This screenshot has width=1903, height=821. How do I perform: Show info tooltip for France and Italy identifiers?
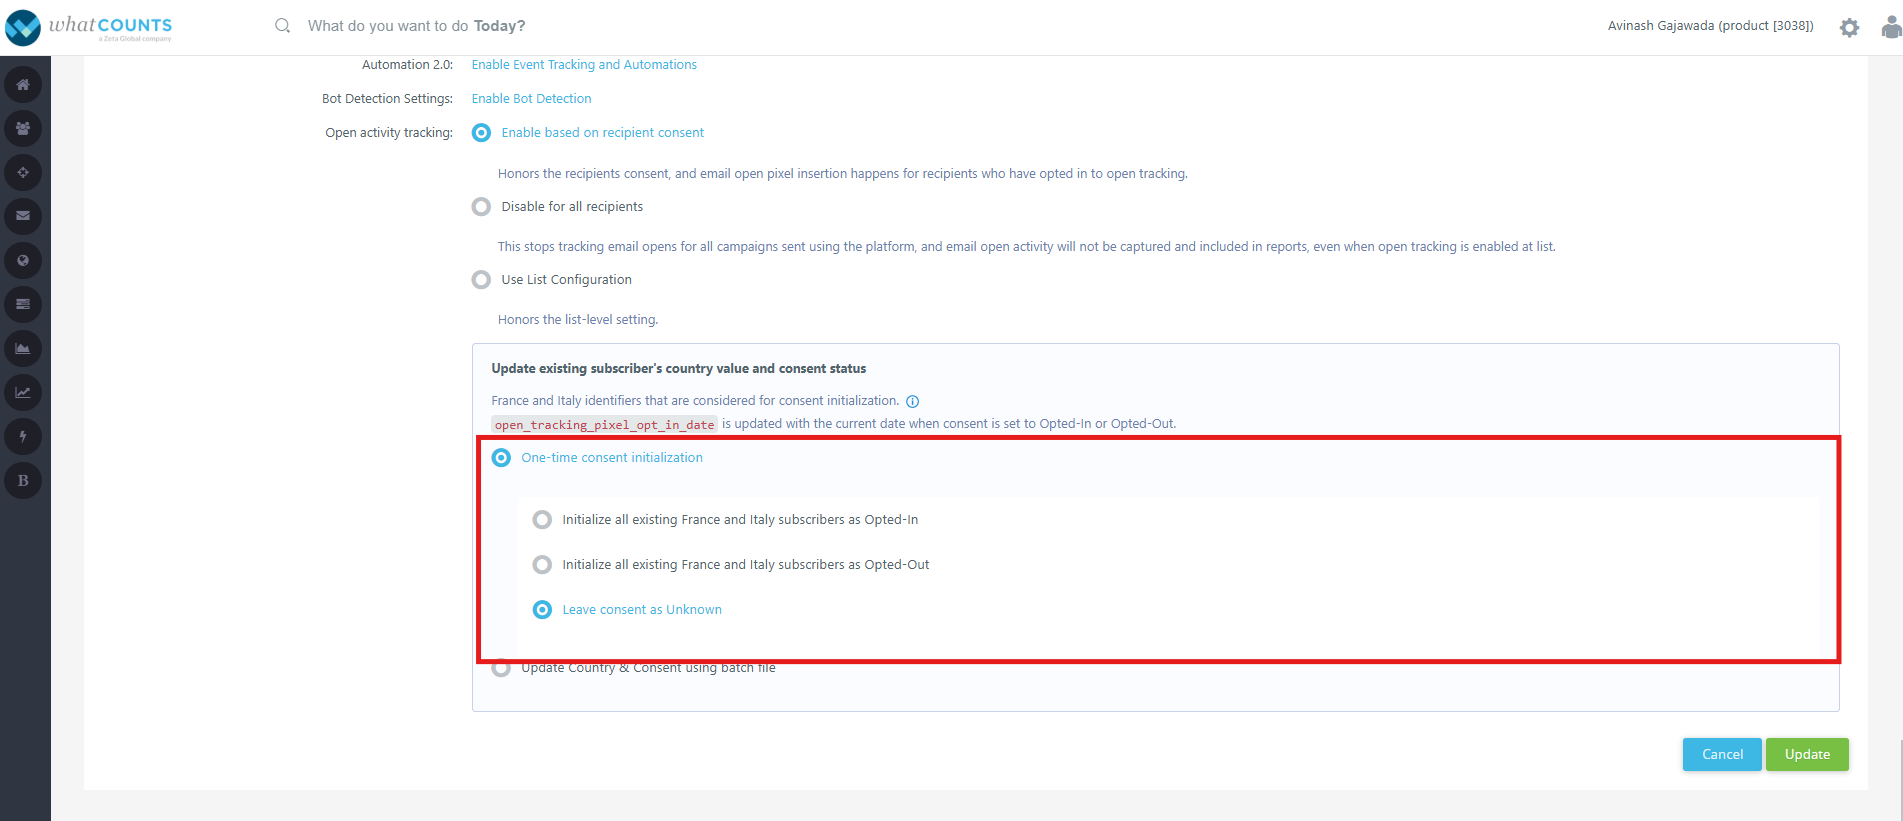pos(912,402)
